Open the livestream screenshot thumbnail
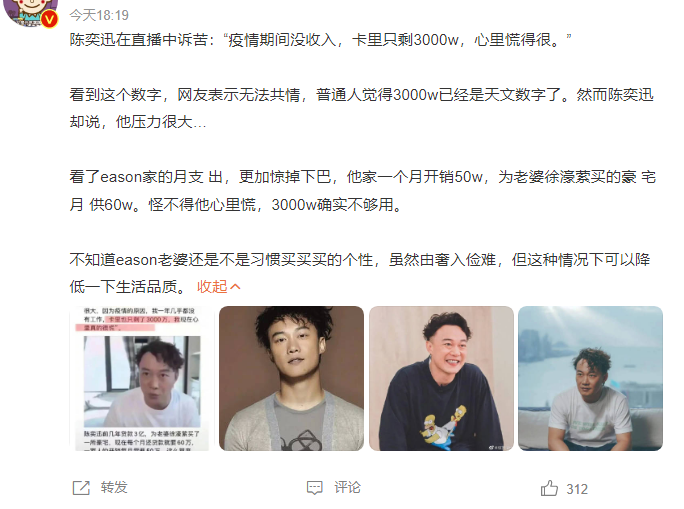 click(142, 378)
